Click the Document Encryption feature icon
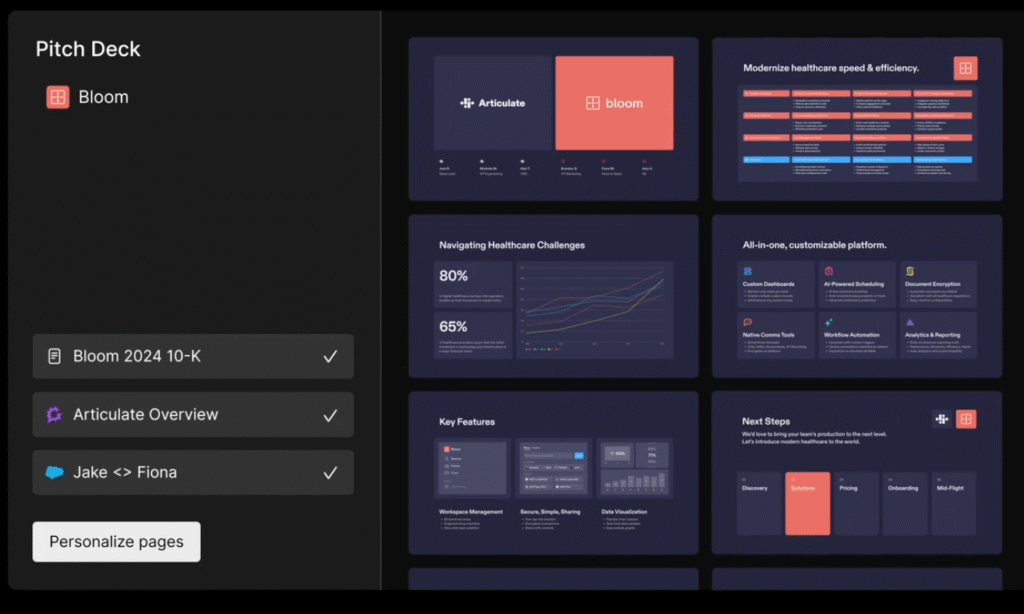This screenshot has width=1024, height=614. (910, 271)
